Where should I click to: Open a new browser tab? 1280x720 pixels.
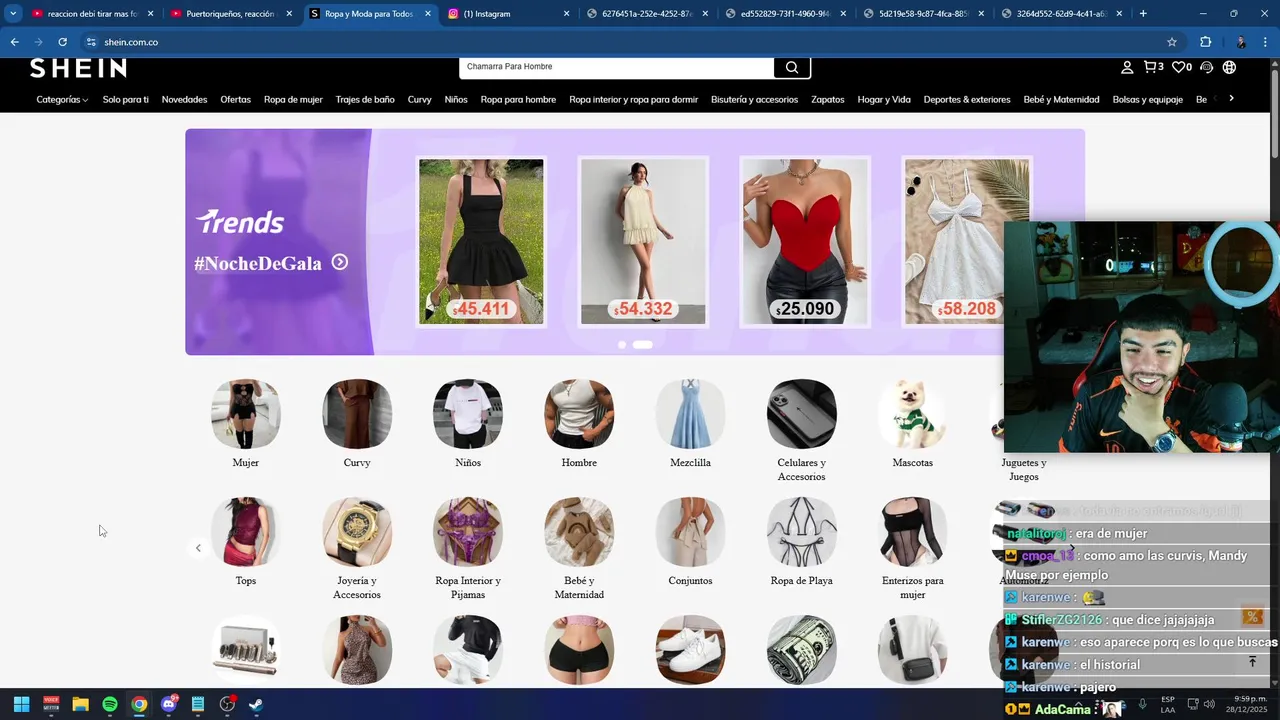click(1143, 14)
